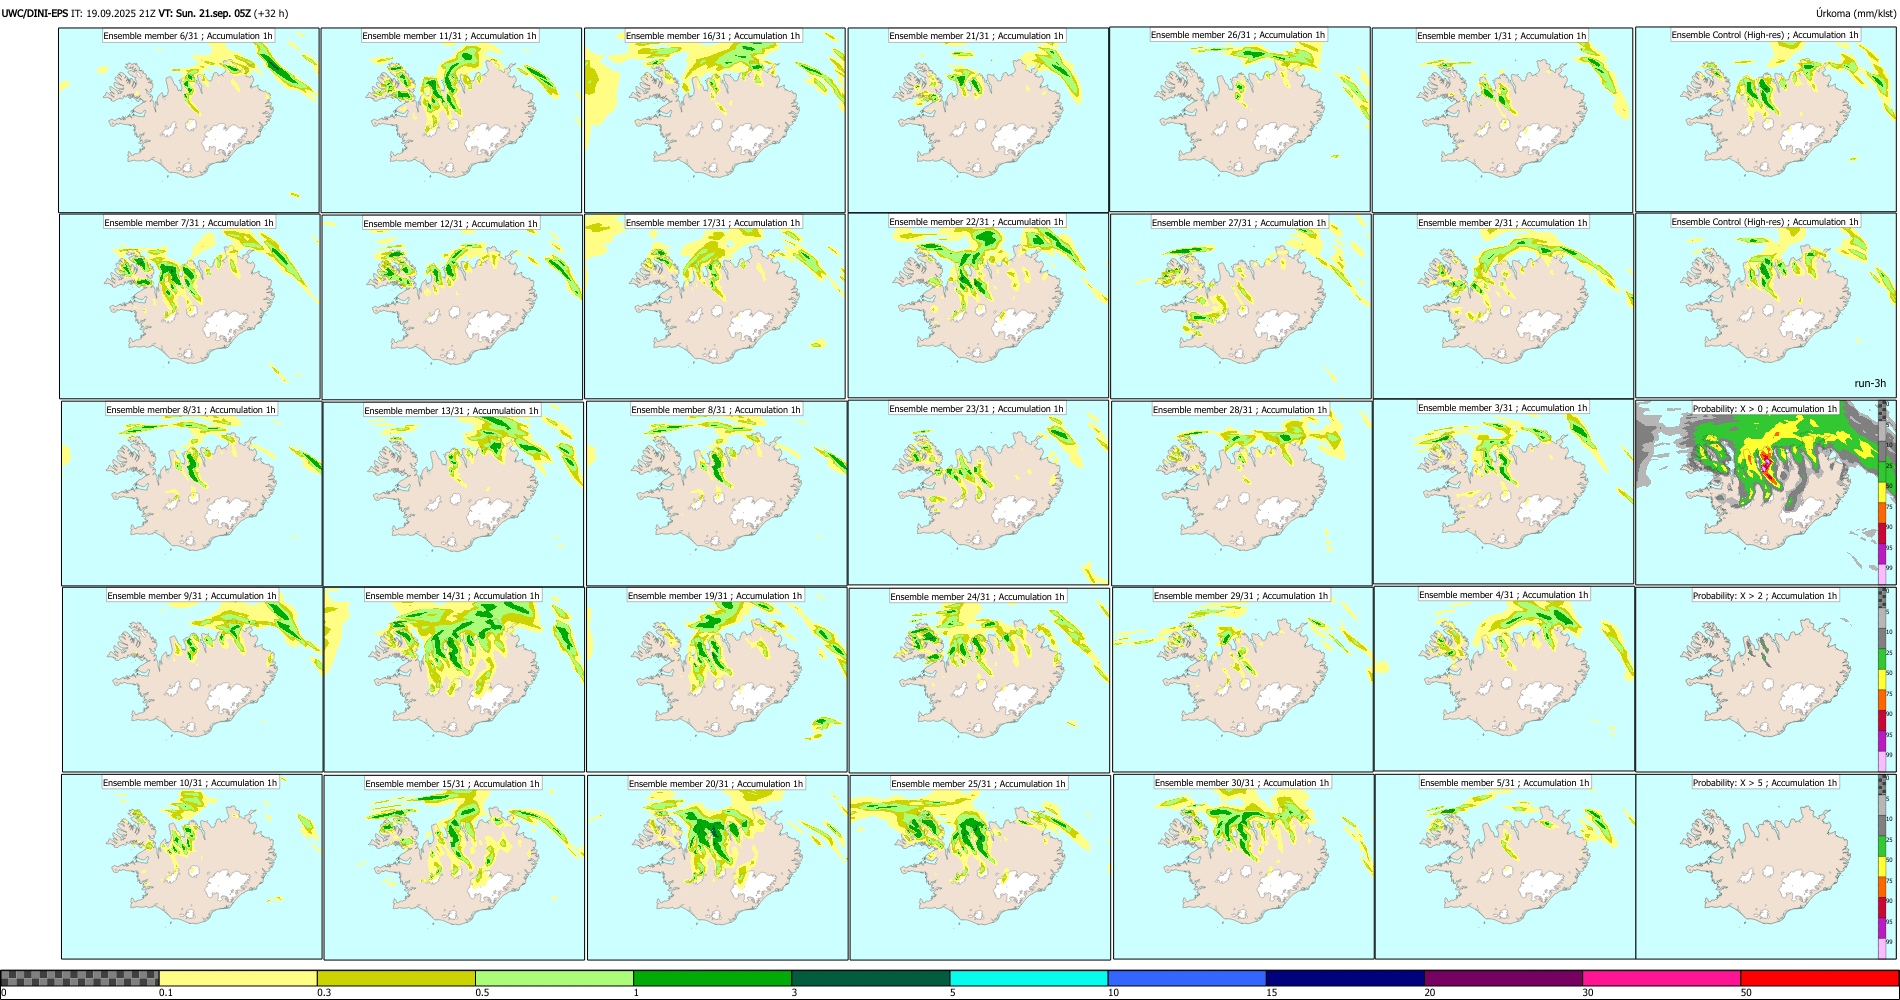The image size is (1900, 1000).
Task: Click the 'VT: Sun. 21.sep. 05Z' valid time
Action: point(205,13)
